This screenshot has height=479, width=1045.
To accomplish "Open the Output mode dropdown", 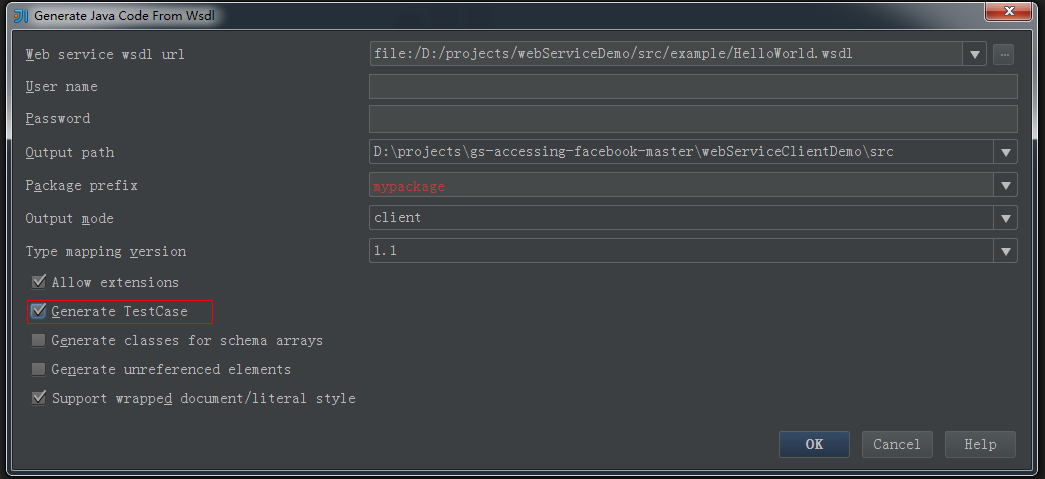I will coord(1005,218).
